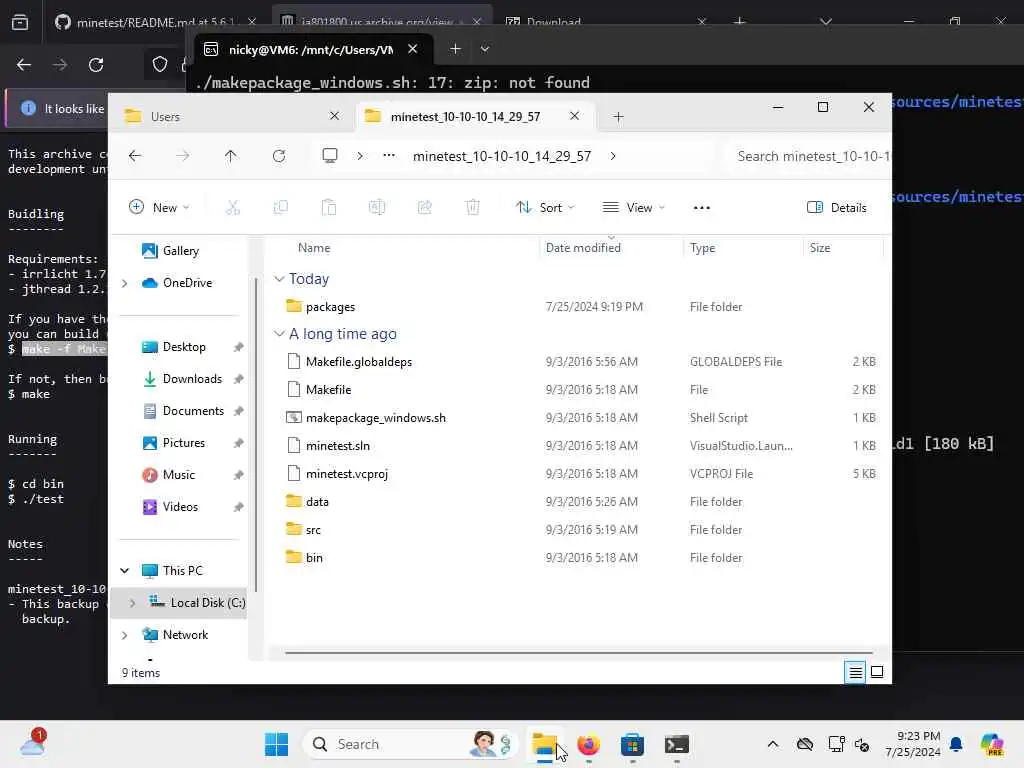Viewport: 1024px width, 768px height.
Task: Click the Copy icon in Explorer toolbar
Action: tap(281, 208)
